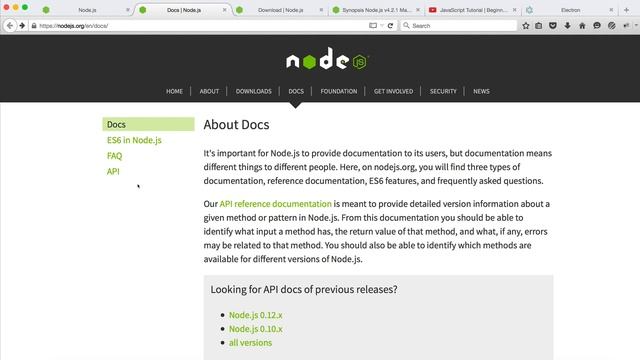The width and height of the screenshot is (640, 360).
Task: Open a new tab with the plus button
Action: point(627,10)
